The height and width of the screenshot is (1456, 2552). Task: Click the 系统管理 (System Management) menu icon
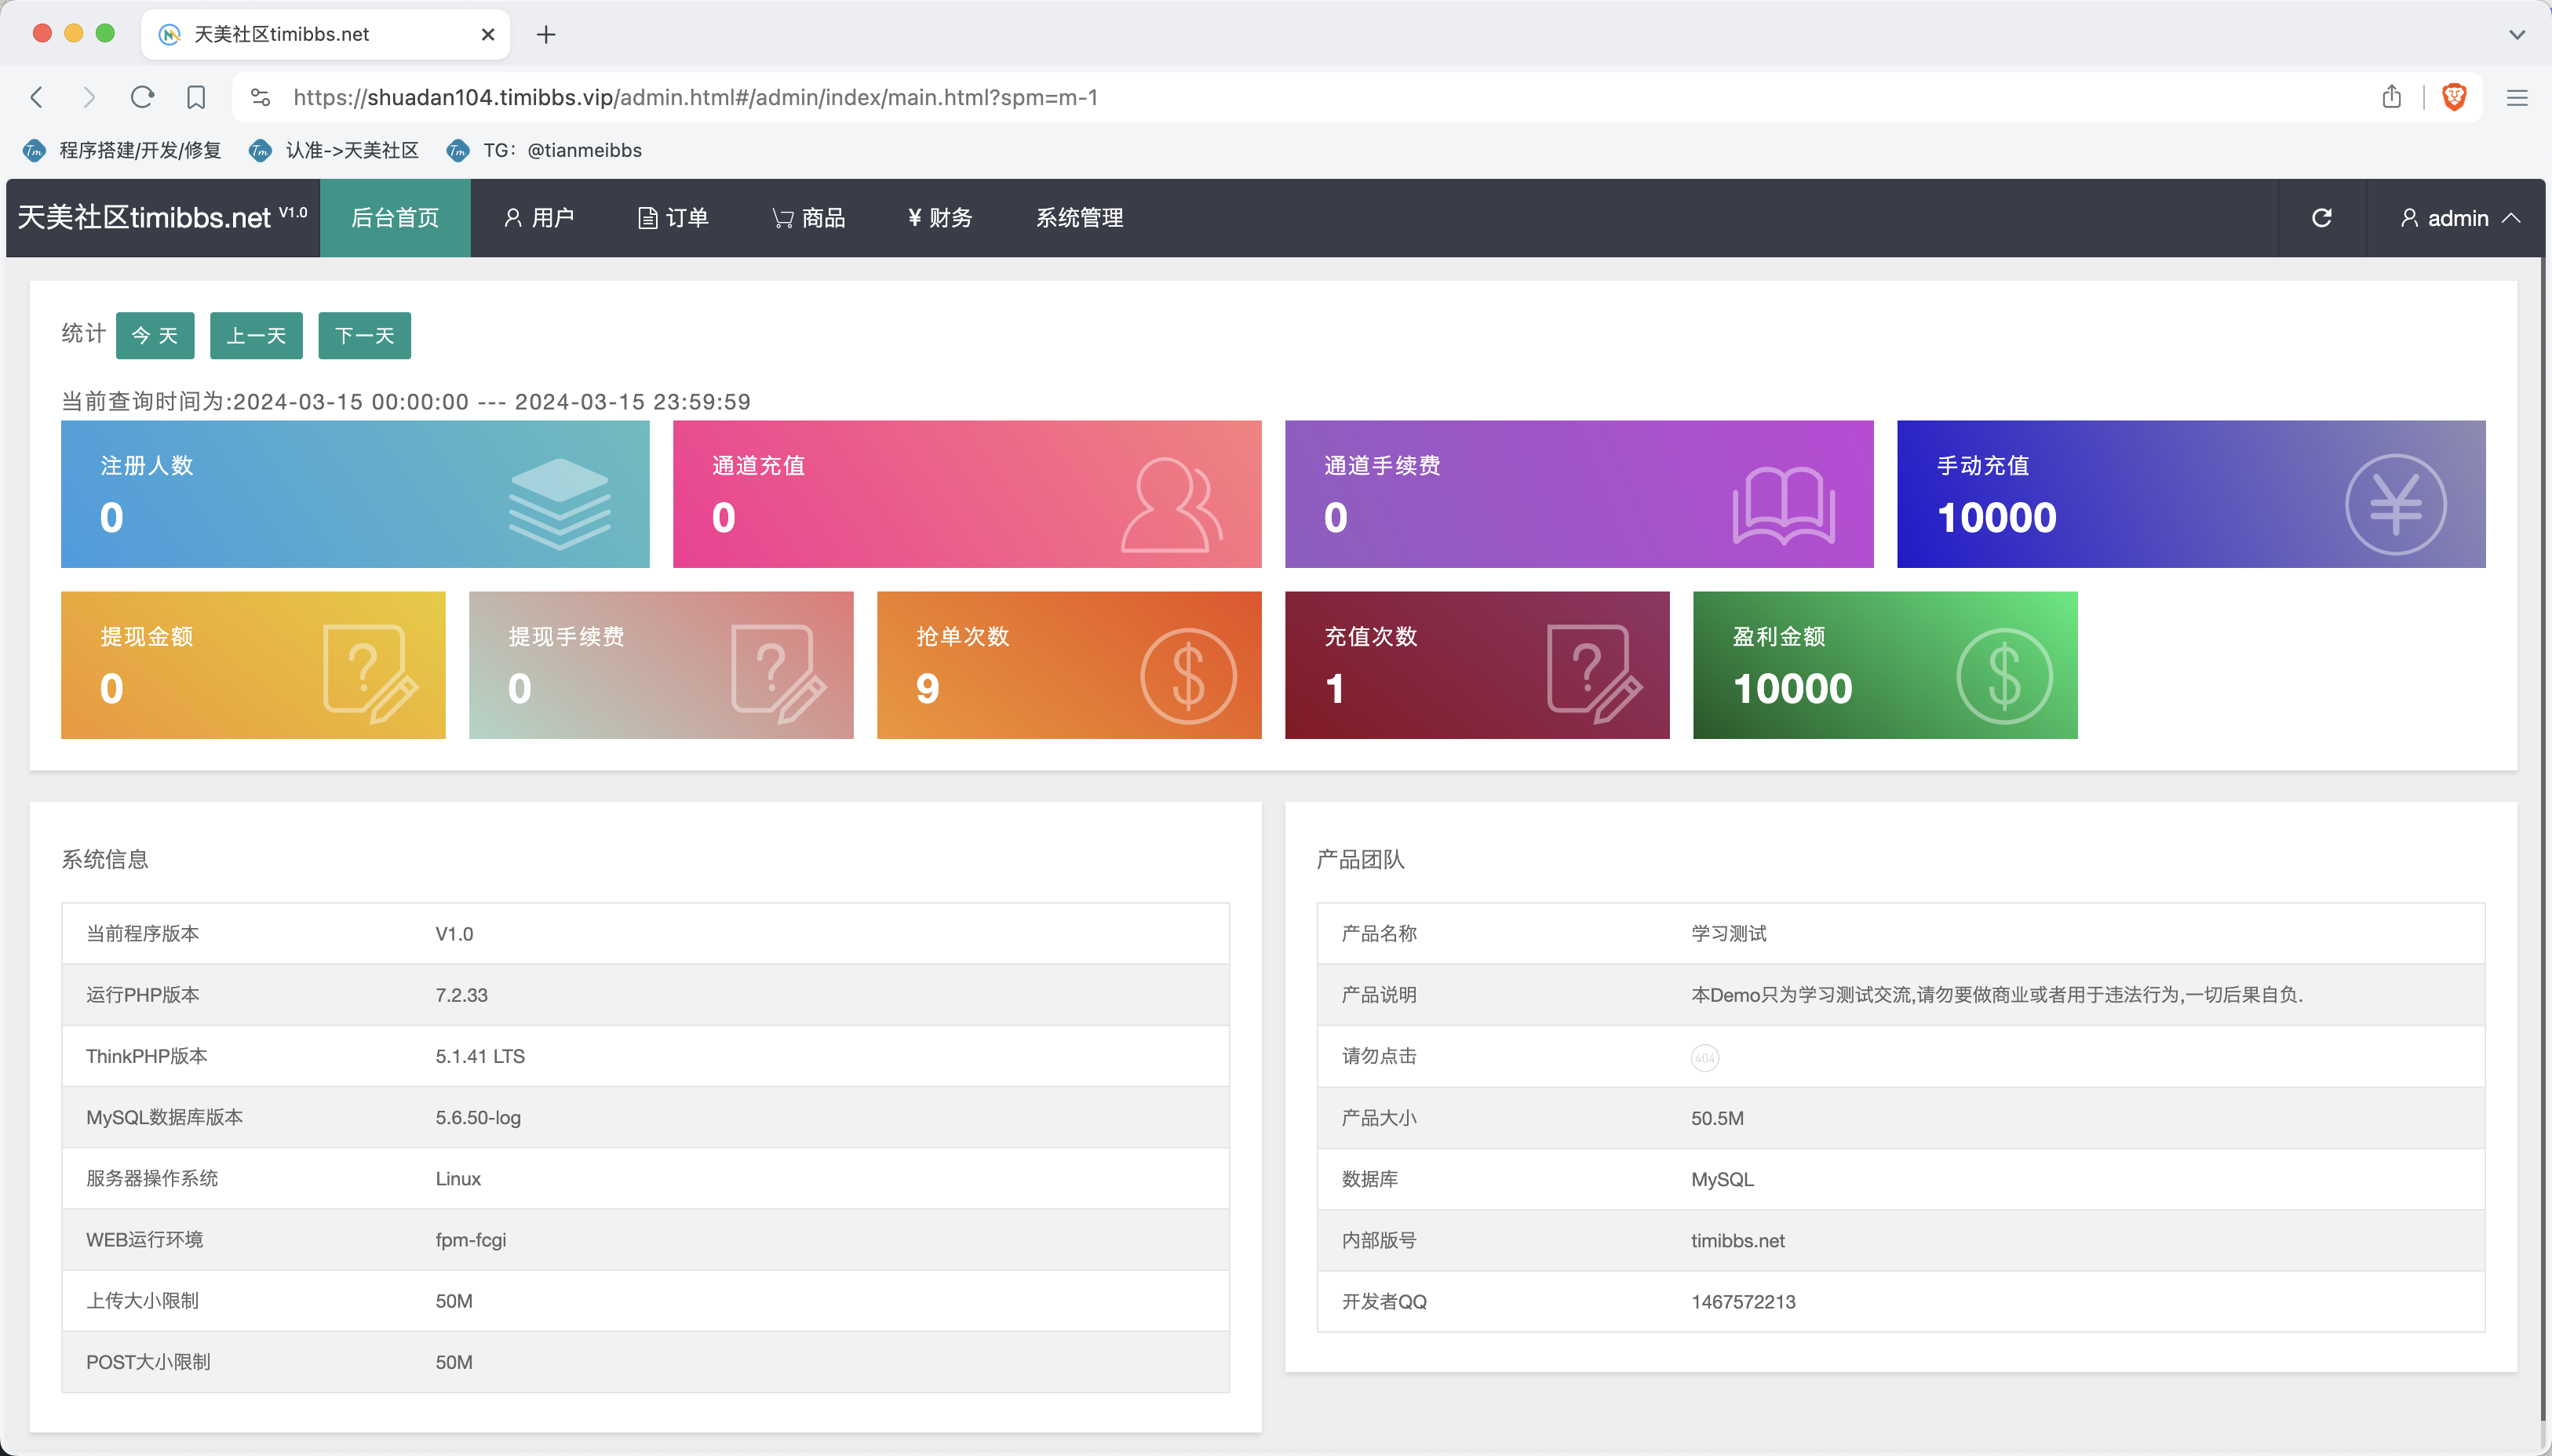point(1081,217)
